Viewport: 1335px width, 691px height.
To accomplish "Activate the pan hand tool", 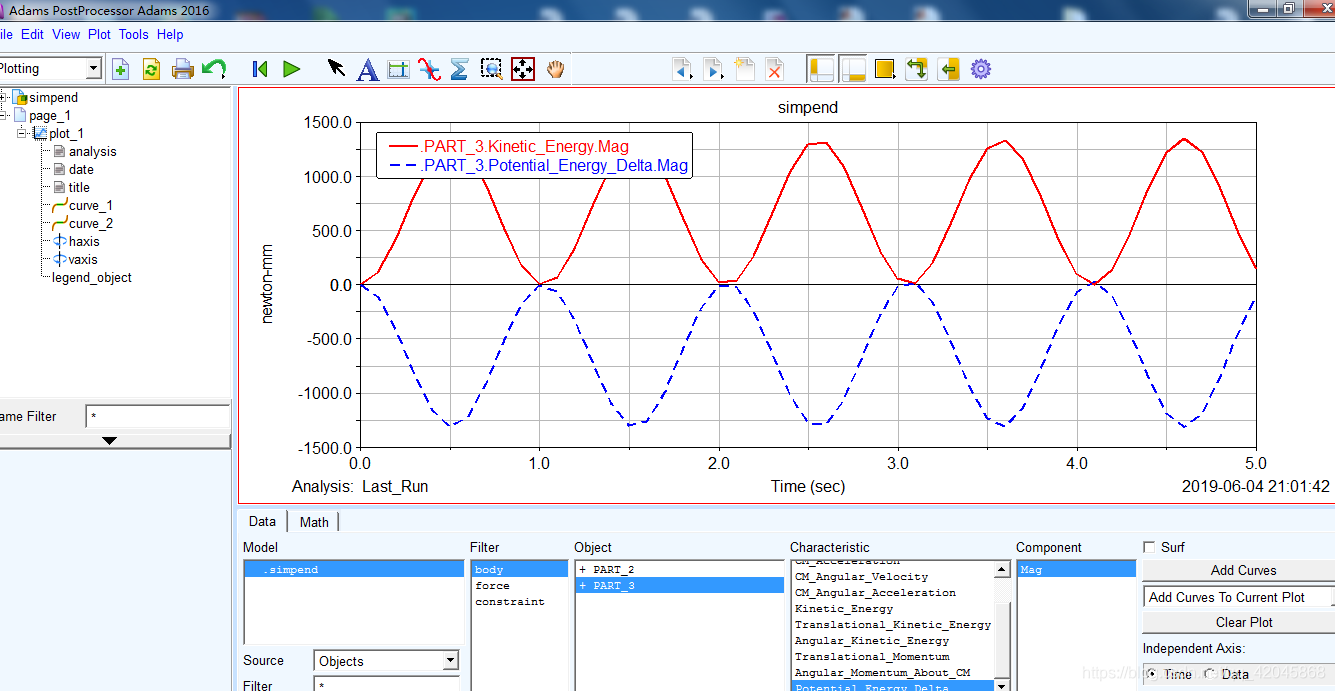I will 555,69.
